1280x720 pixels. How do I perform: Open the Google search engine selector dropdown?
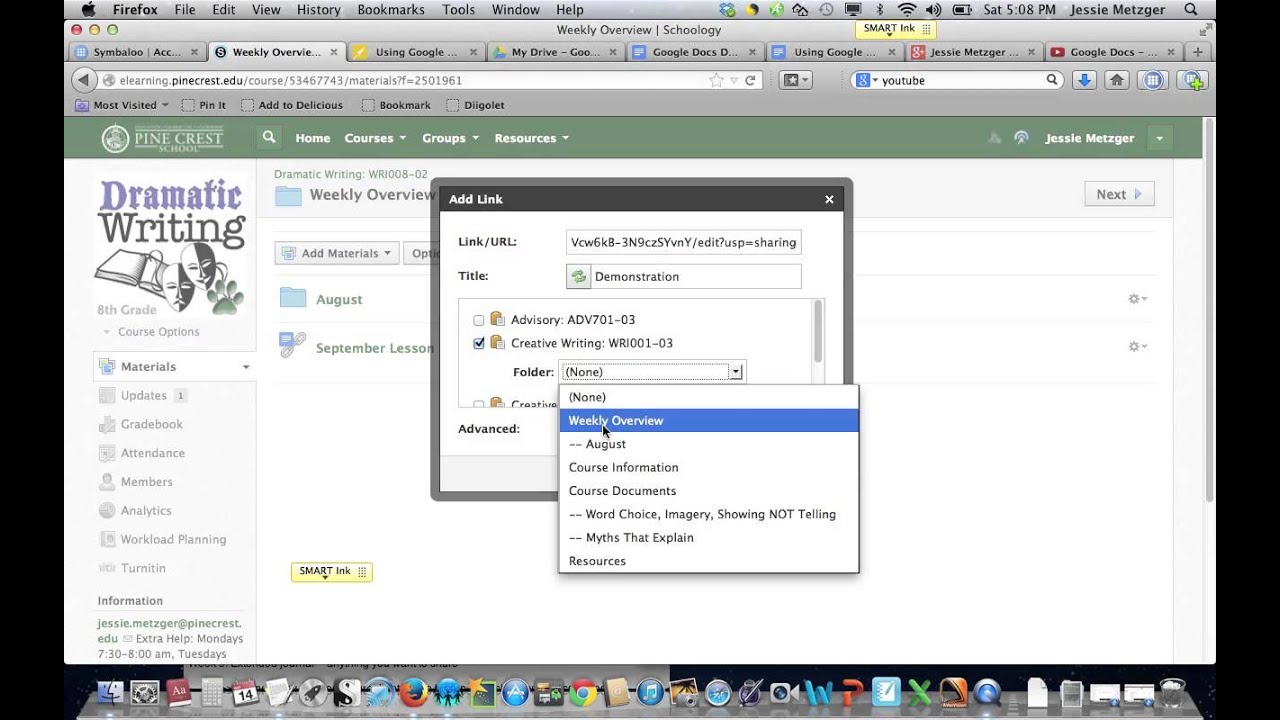click(866, 80)
